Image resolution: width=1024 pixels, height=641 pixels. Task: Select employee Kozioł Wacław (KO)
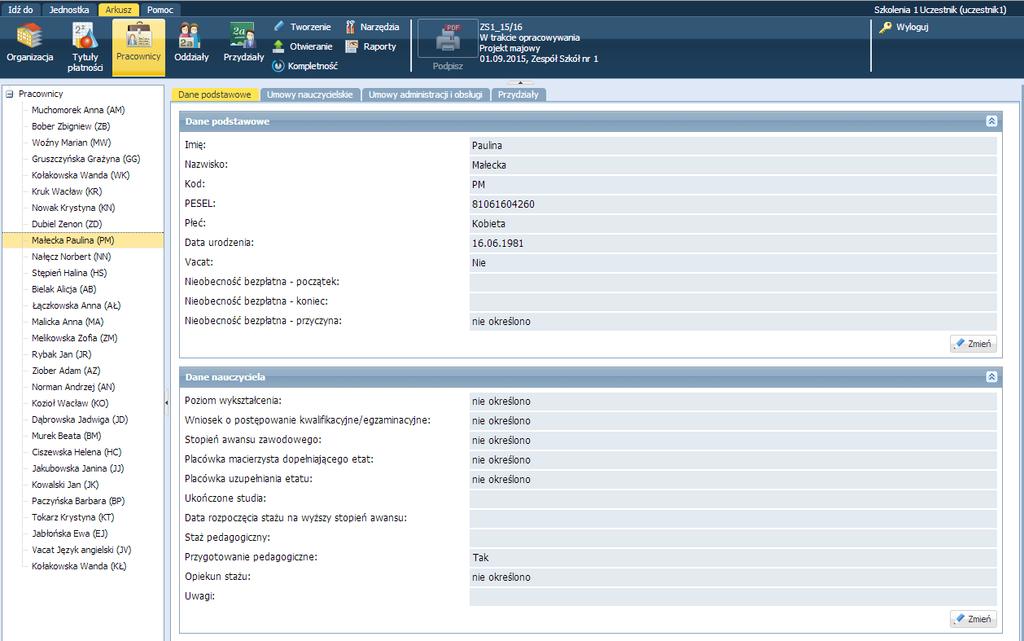pyautogui.click(x=70, y=404)
